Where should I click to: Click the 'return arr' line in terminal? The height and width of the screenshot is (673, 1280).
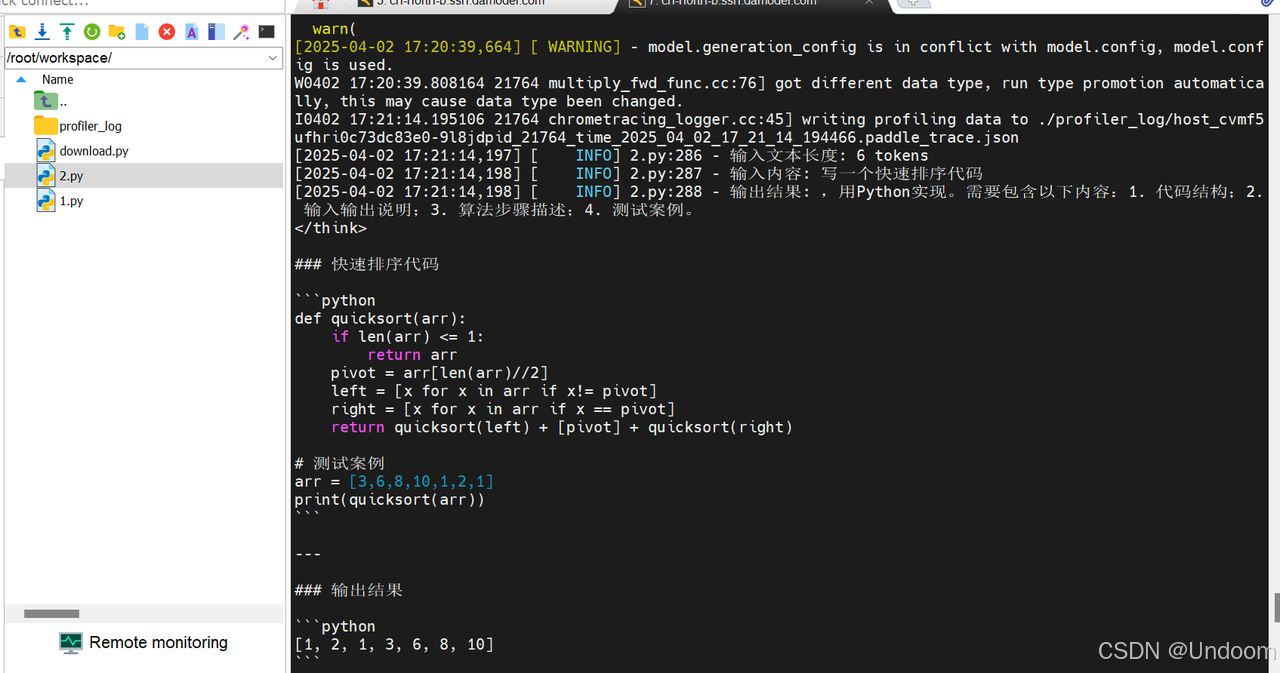pos(412,355)
